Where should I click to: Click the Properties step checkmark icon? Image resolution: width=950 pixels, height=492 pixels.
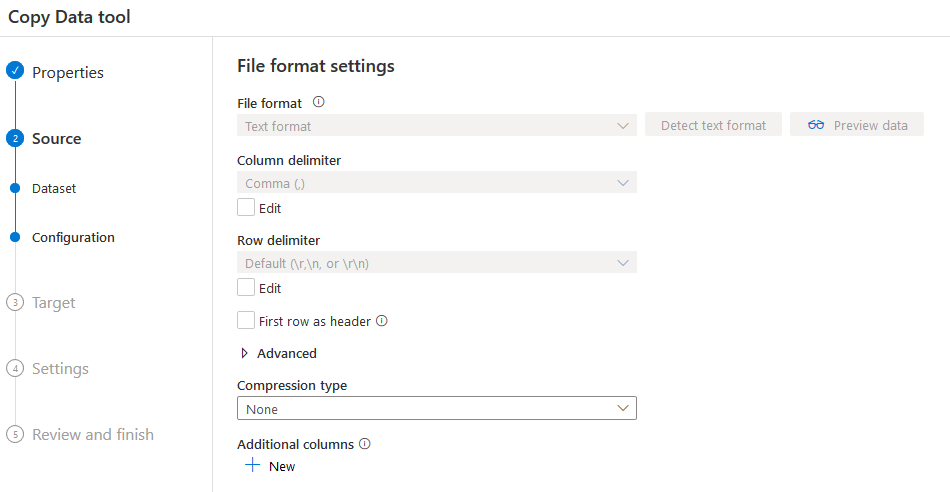click(x=14, y=72)
